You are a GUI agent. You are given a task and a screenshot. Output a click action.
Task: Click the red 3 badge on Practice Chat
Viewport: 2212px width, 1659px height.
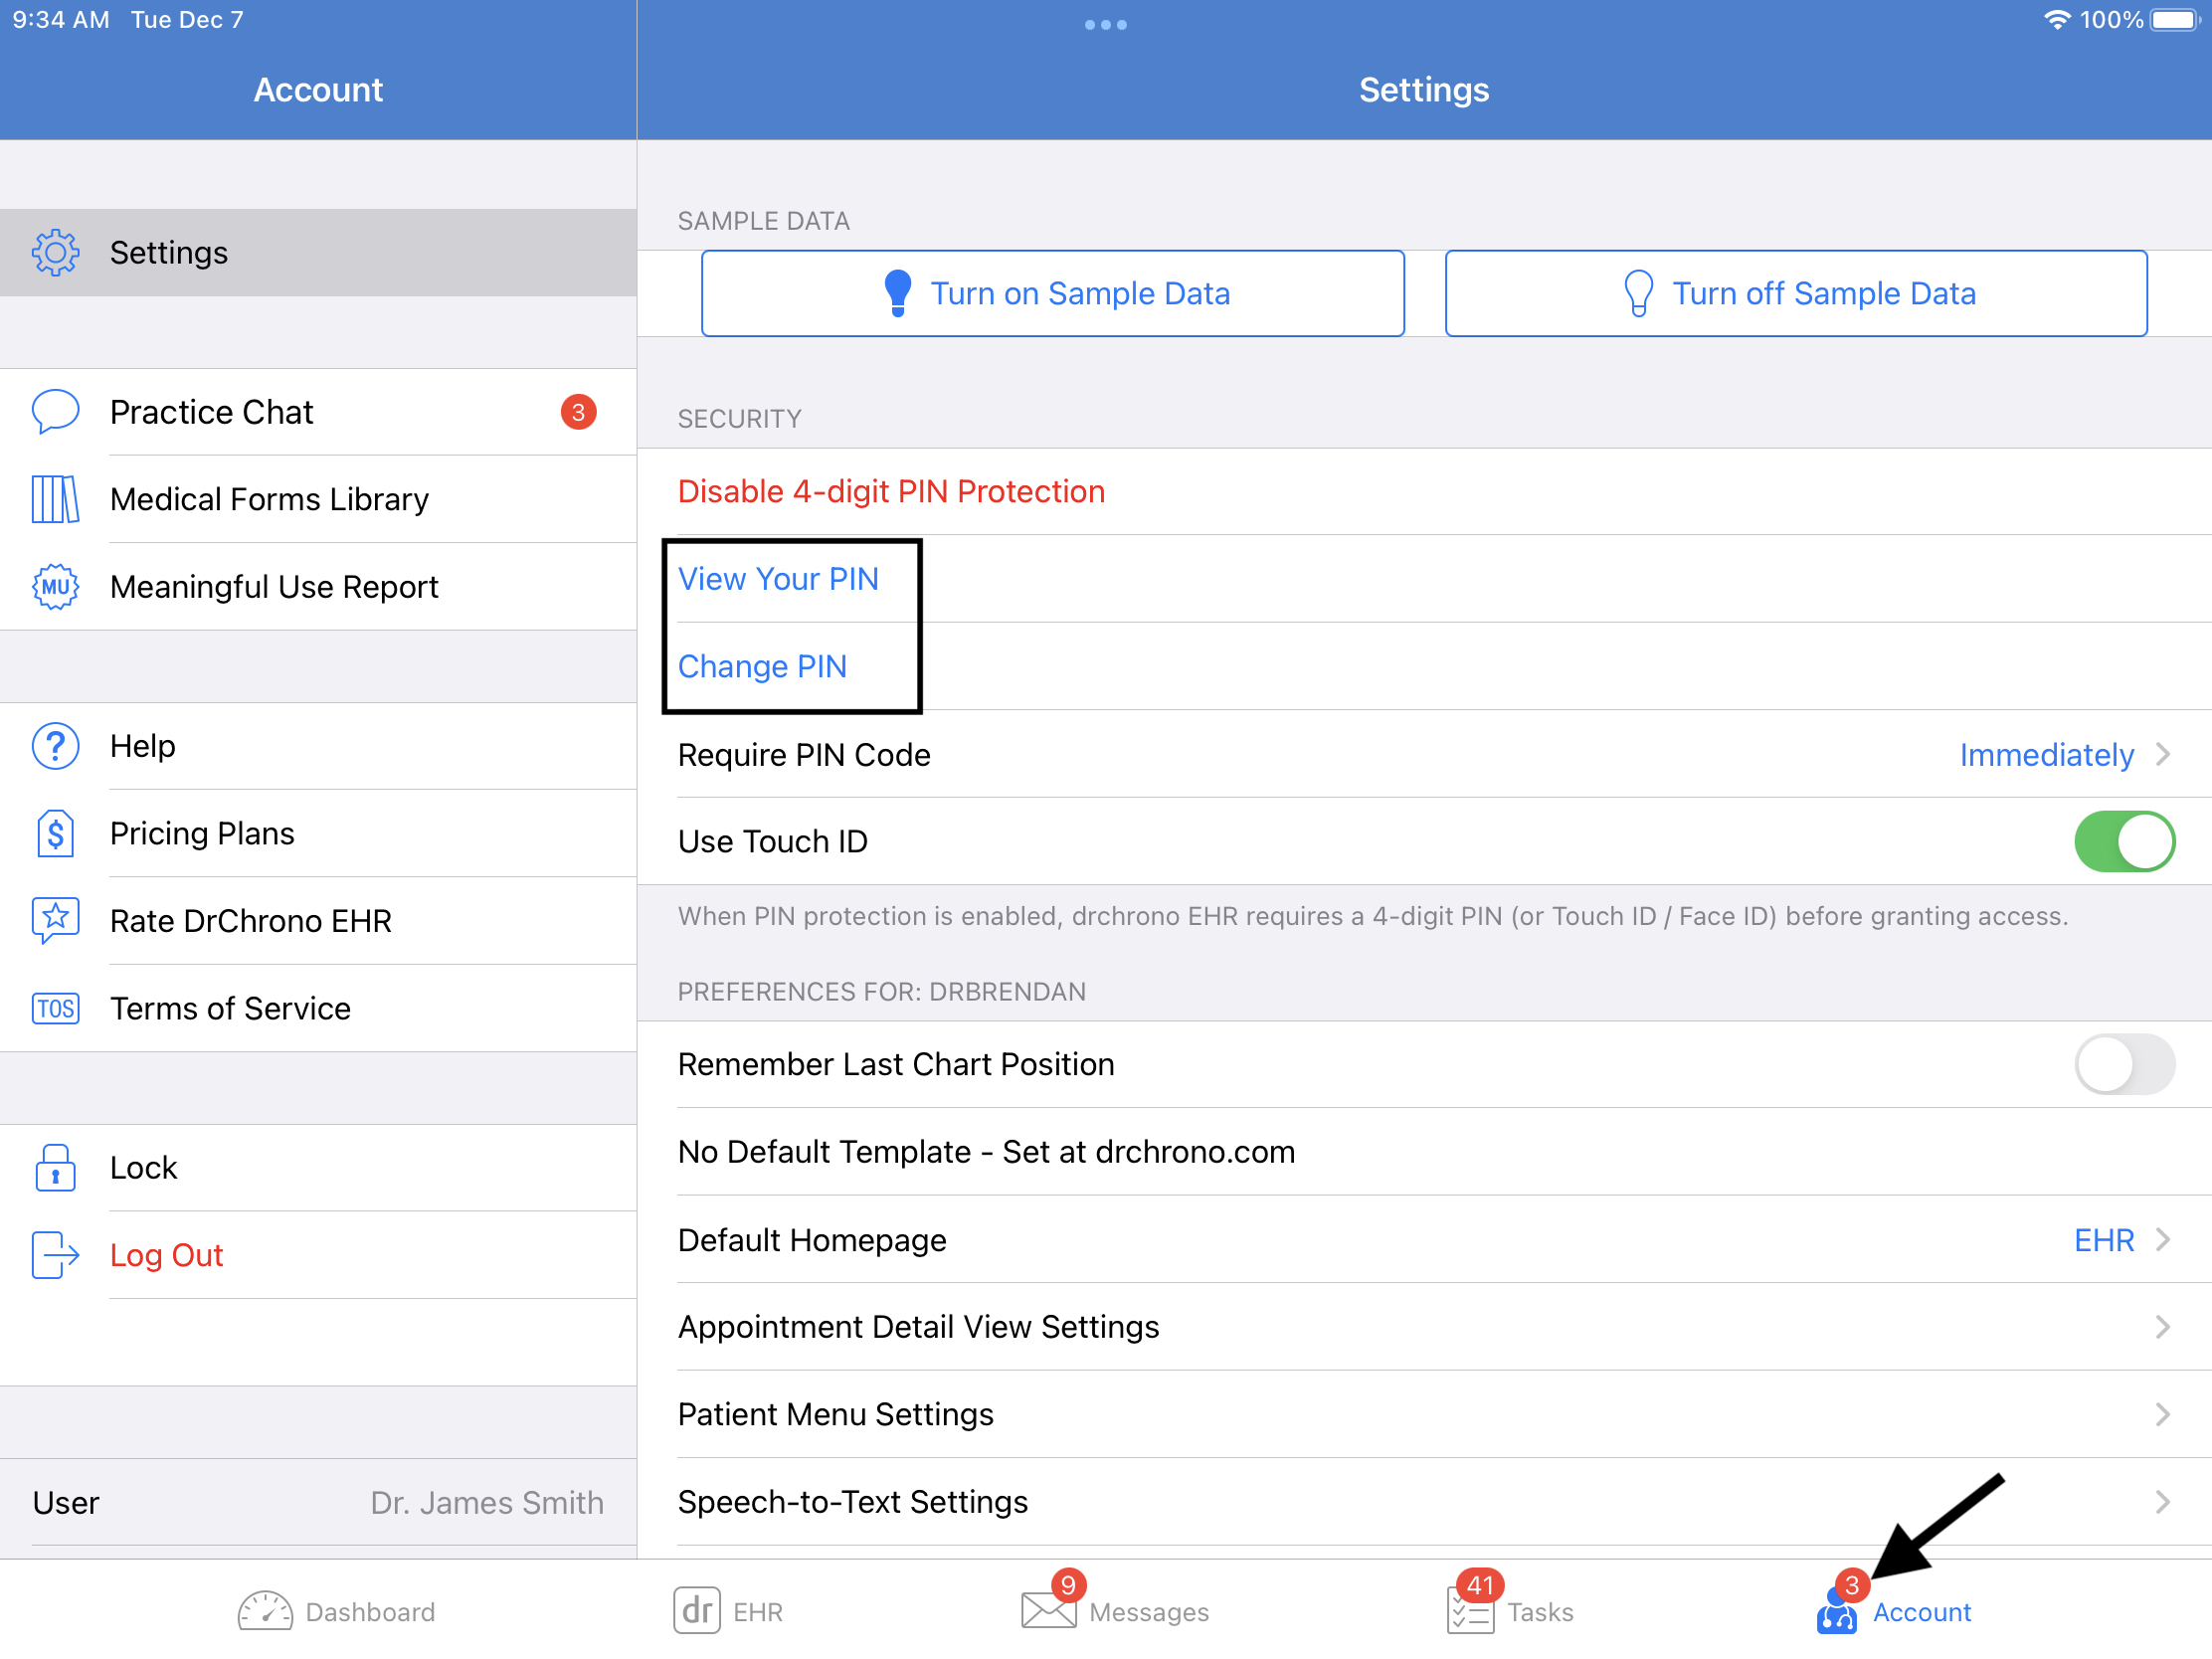pyautogui.click(x=578, y=412)
